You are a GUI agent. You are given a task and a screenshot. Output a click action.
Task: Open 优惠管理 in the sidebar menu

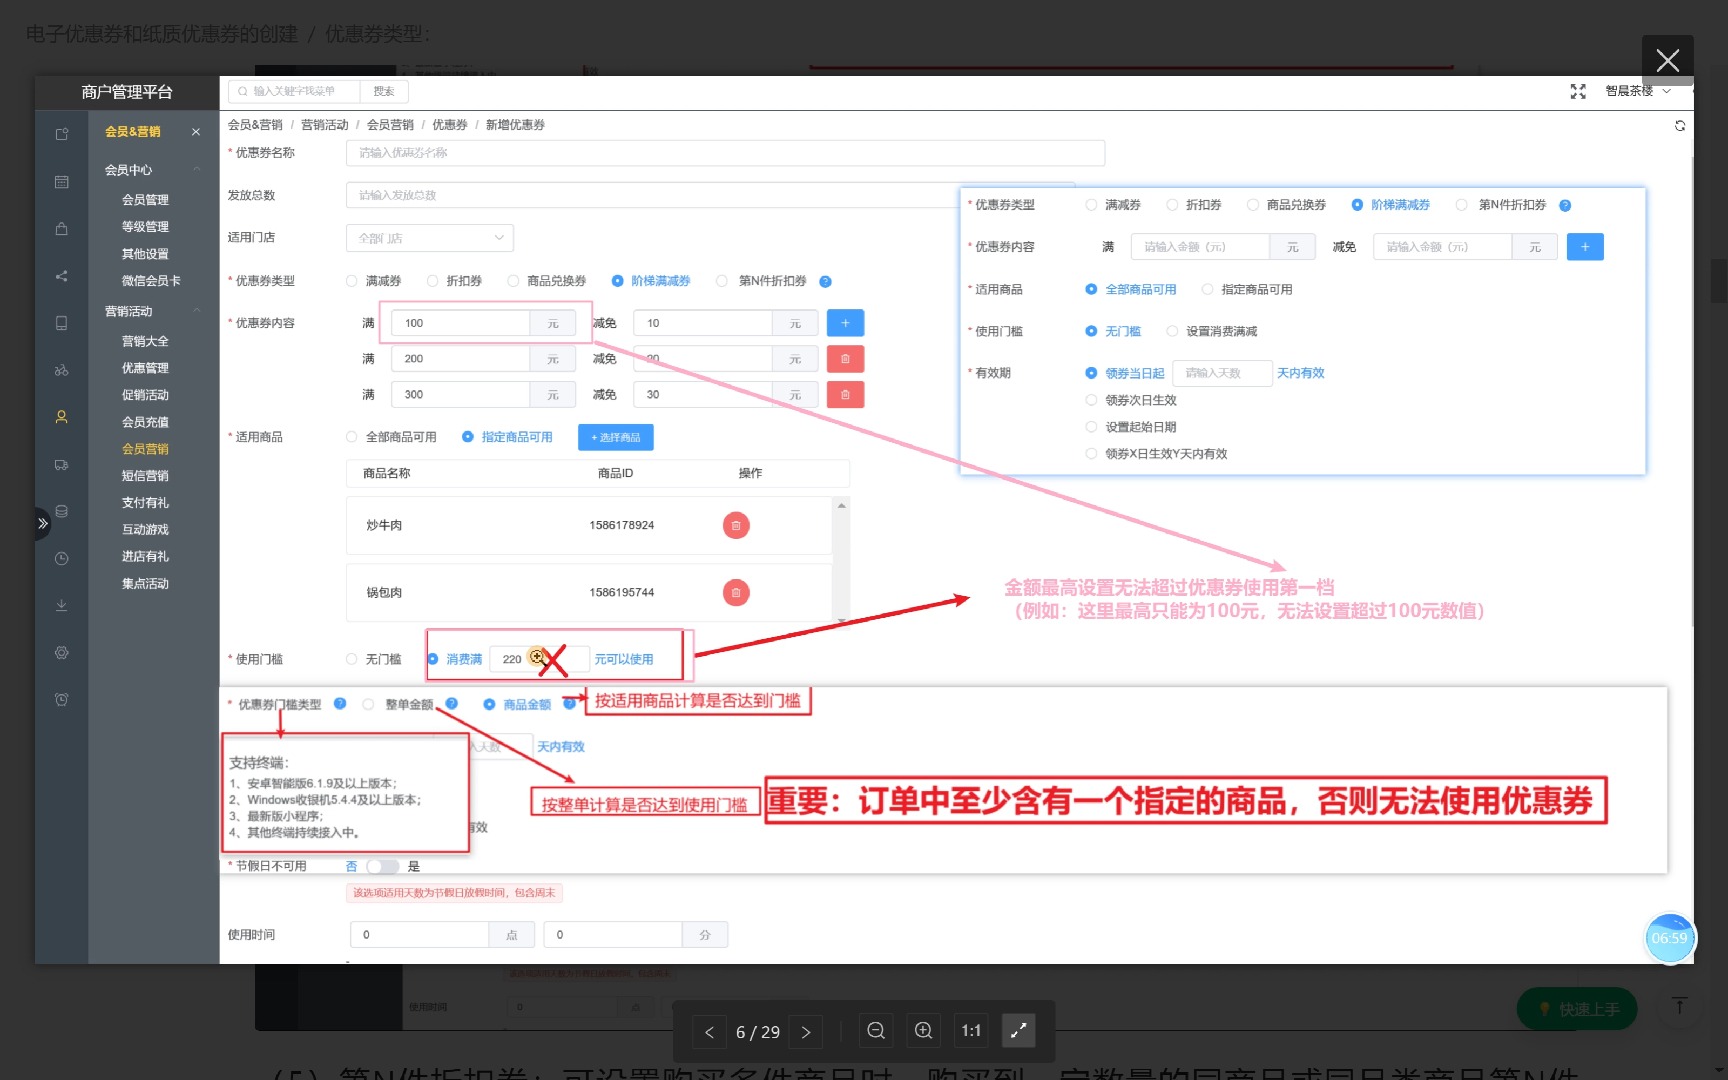pyautogui.click(x=146, y=368)
